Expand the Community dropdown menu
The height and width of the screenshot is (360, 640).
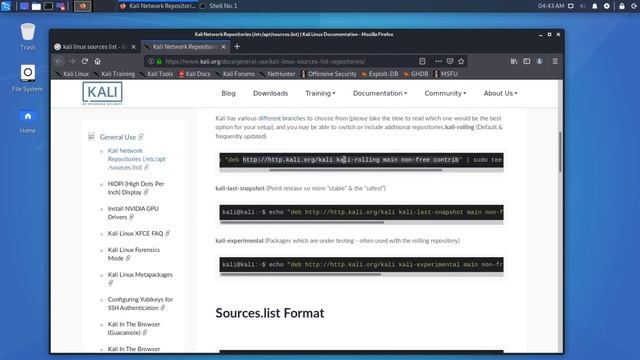coord(445,93)
